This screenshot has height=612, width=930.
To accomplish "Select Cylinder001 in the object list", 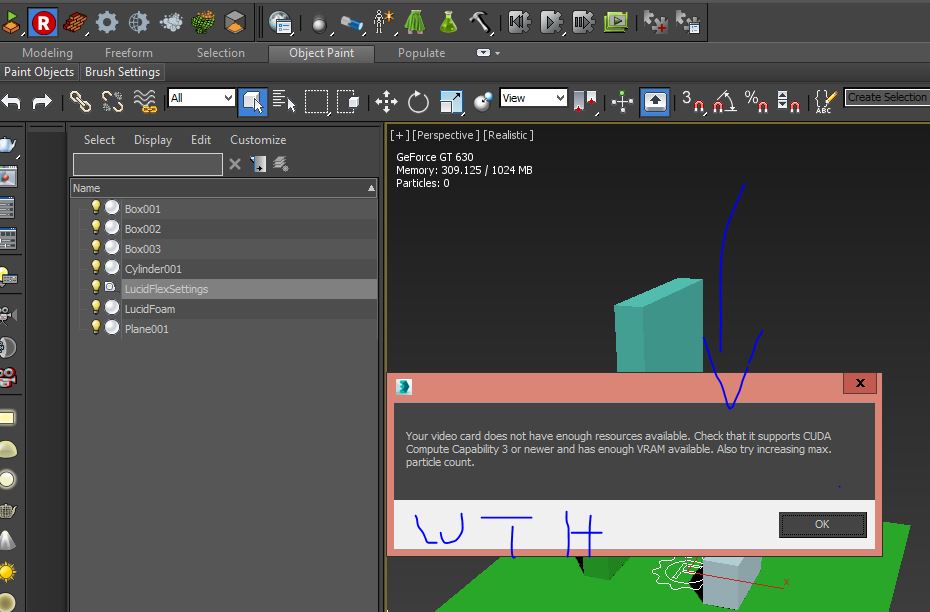I will [x=153, y=268].
